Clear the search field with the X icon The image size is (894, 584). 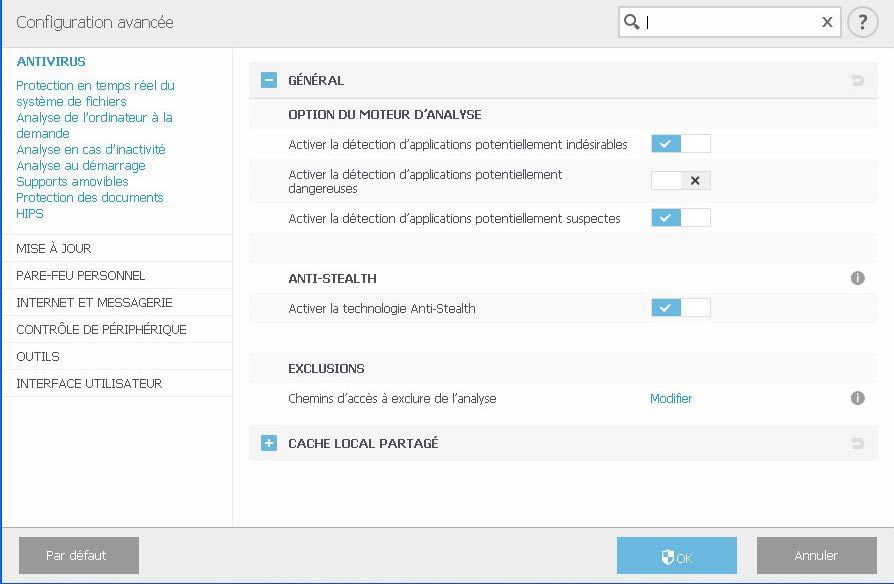pos(827,22)
